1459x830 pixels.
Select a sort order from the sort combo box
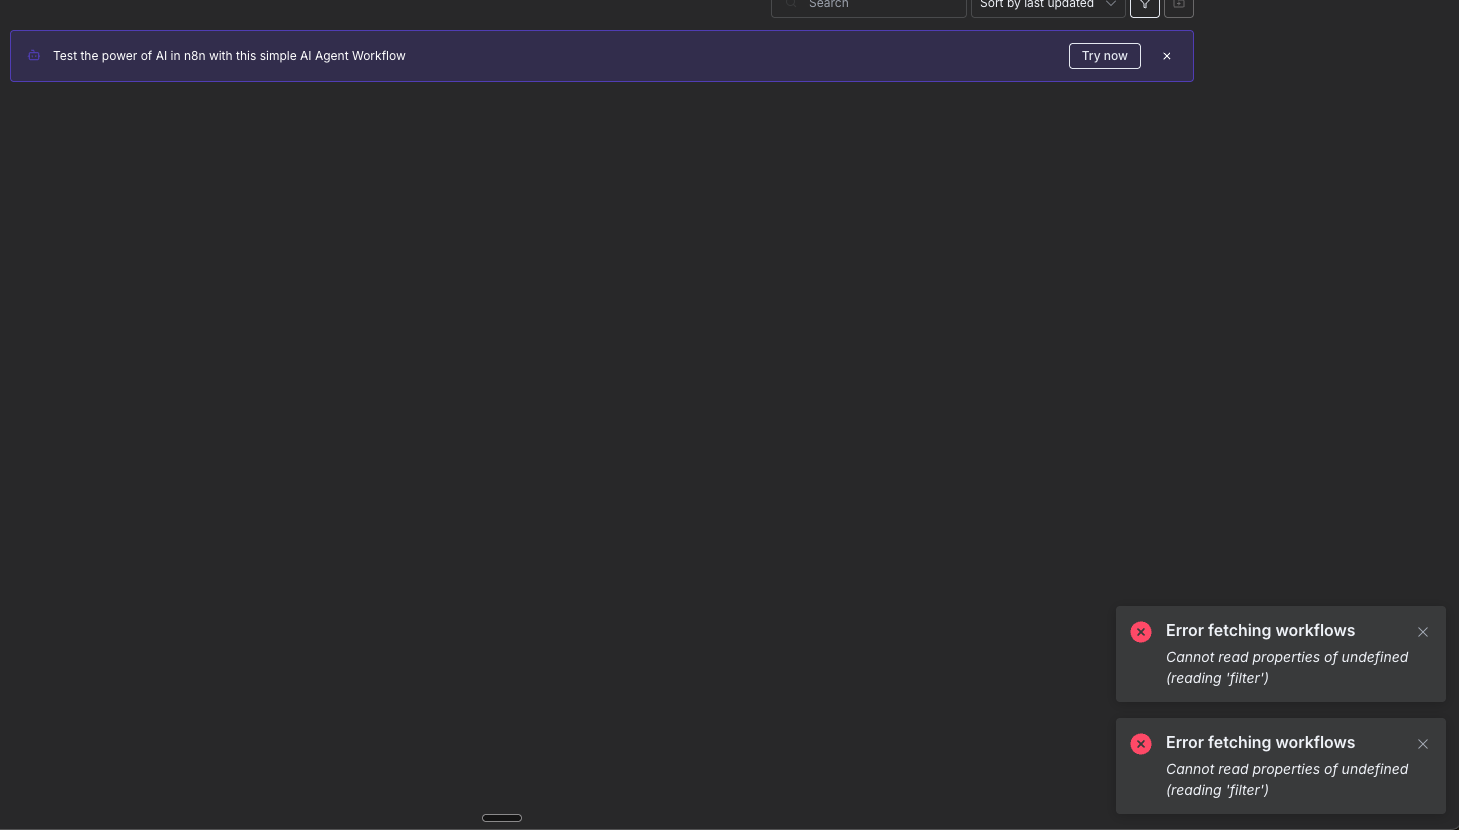(1047, 5)
